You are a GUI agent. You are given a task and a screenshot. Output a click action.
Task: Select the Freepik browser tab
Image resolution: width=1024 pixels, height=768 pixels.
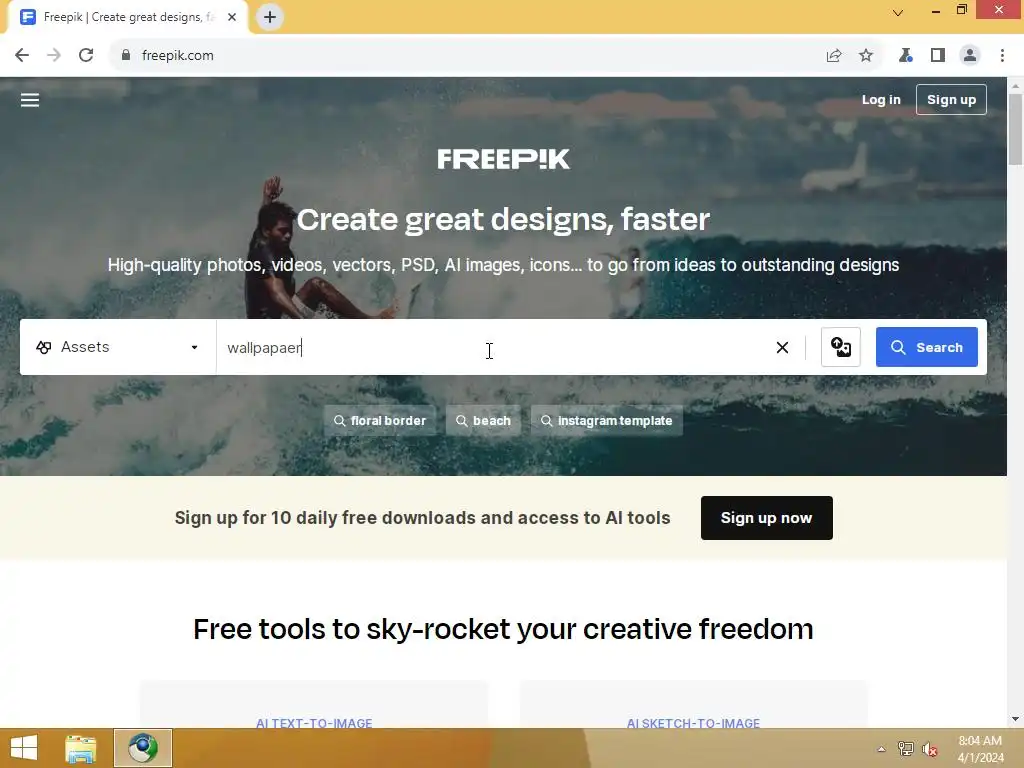pyautogui.click(x=127, y=17)
